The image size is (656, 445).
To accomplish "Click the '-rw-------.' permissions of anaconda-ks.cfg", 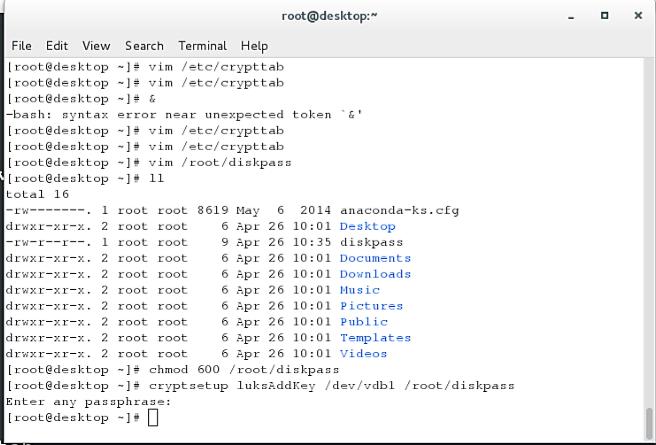I will [x=49, y=210].
